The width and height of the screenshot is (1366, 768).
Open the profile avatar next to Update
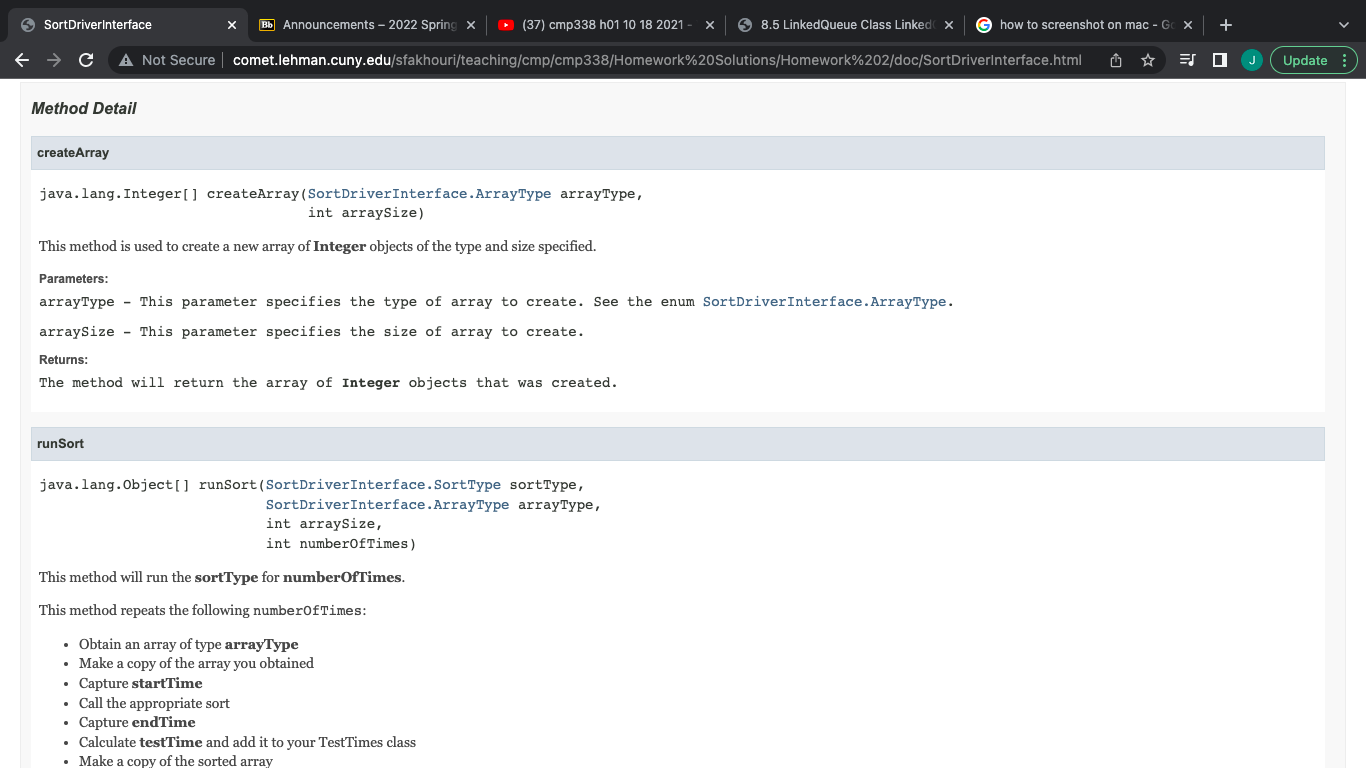(1251, 60)
